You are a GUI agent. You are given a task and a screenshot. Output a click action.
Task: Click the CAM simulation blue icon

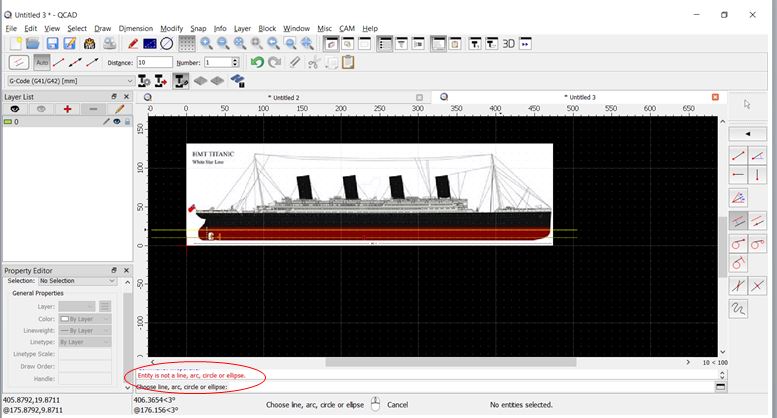click(x=237, y=81)
